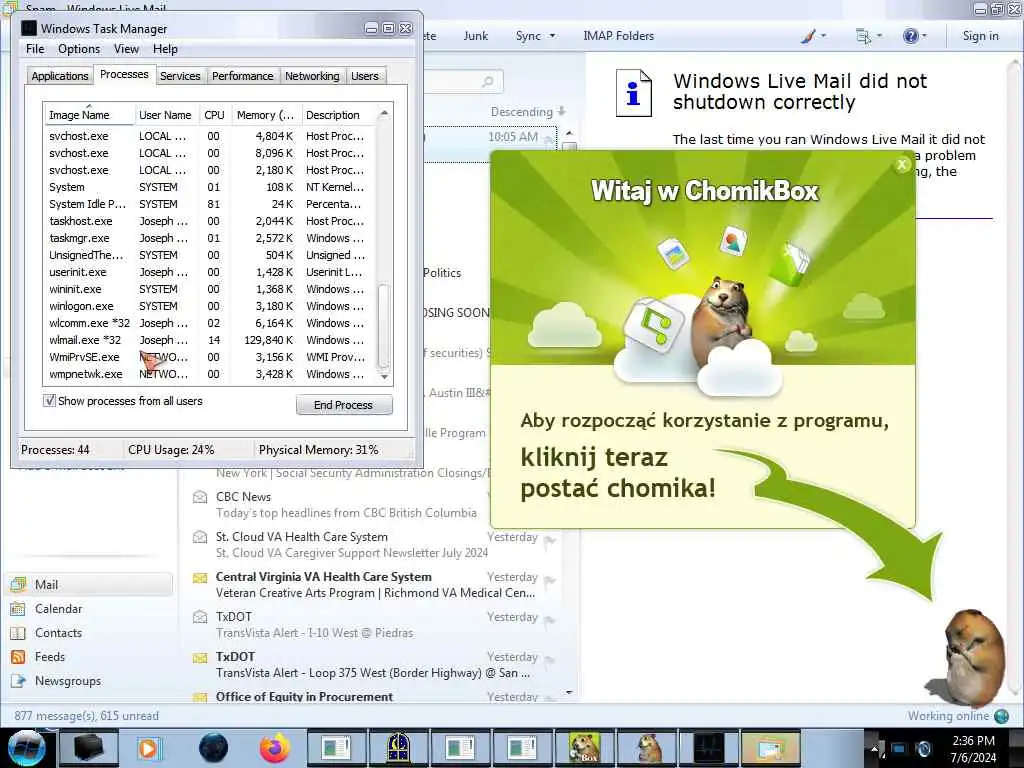This screenshot has width=1024, height=768.
Task: Click the Contacts icon in the sidebar
Action: tap(18, 633)
